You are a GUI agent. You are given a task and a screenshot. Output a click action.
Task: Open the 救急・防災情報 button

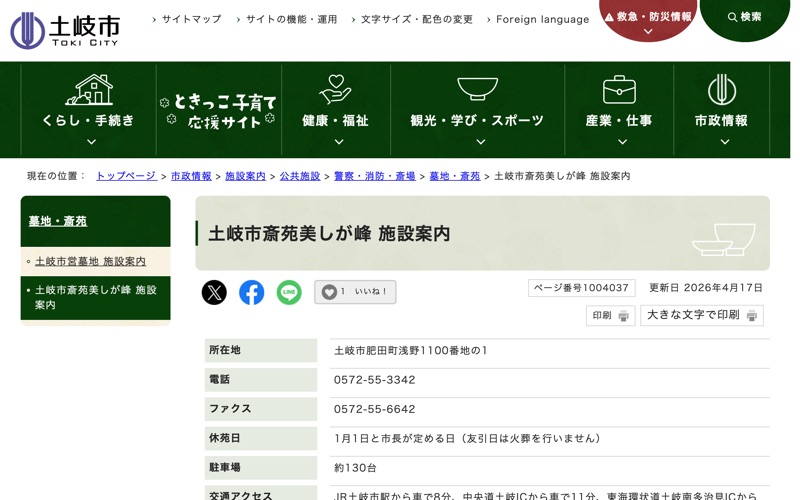tap(648, 18)
